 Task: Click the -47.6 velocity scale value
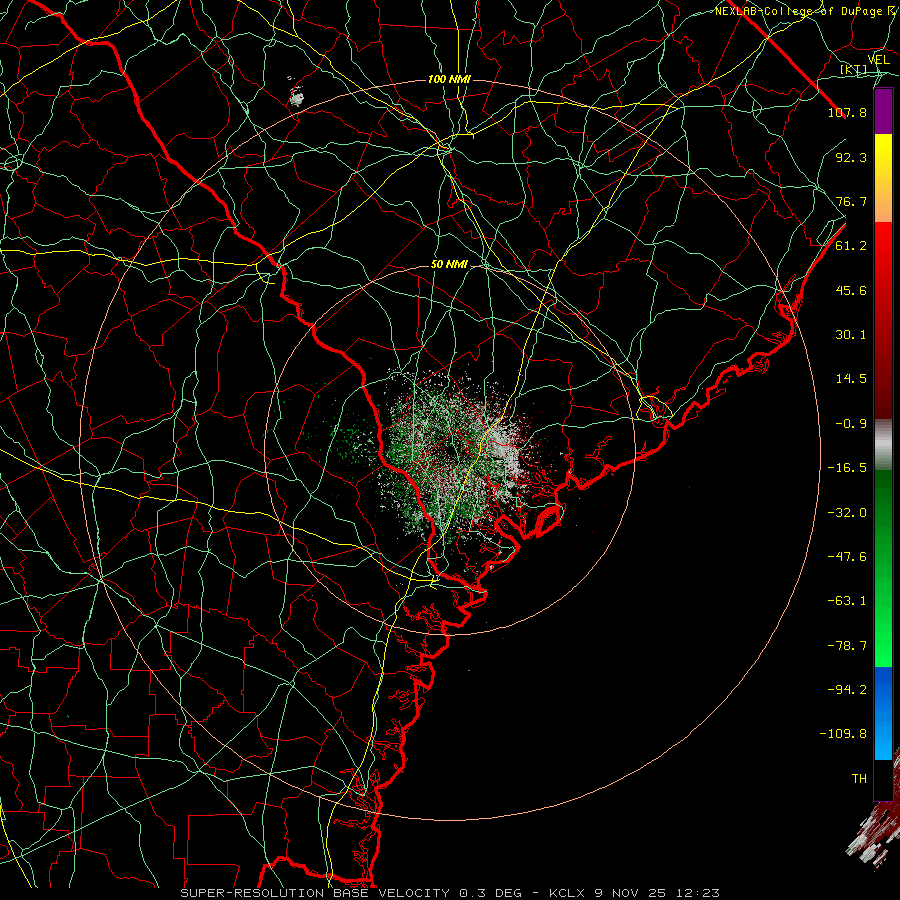click(x=847, y=557)
